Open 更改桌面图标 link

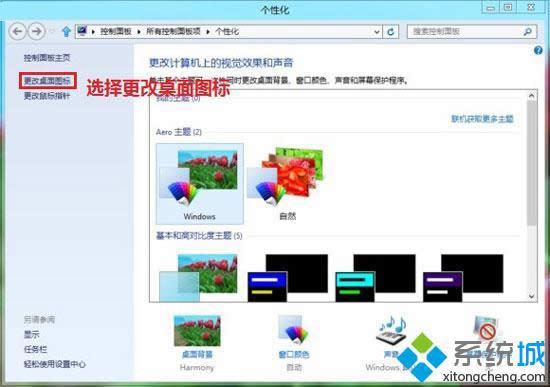coord(47,81)
